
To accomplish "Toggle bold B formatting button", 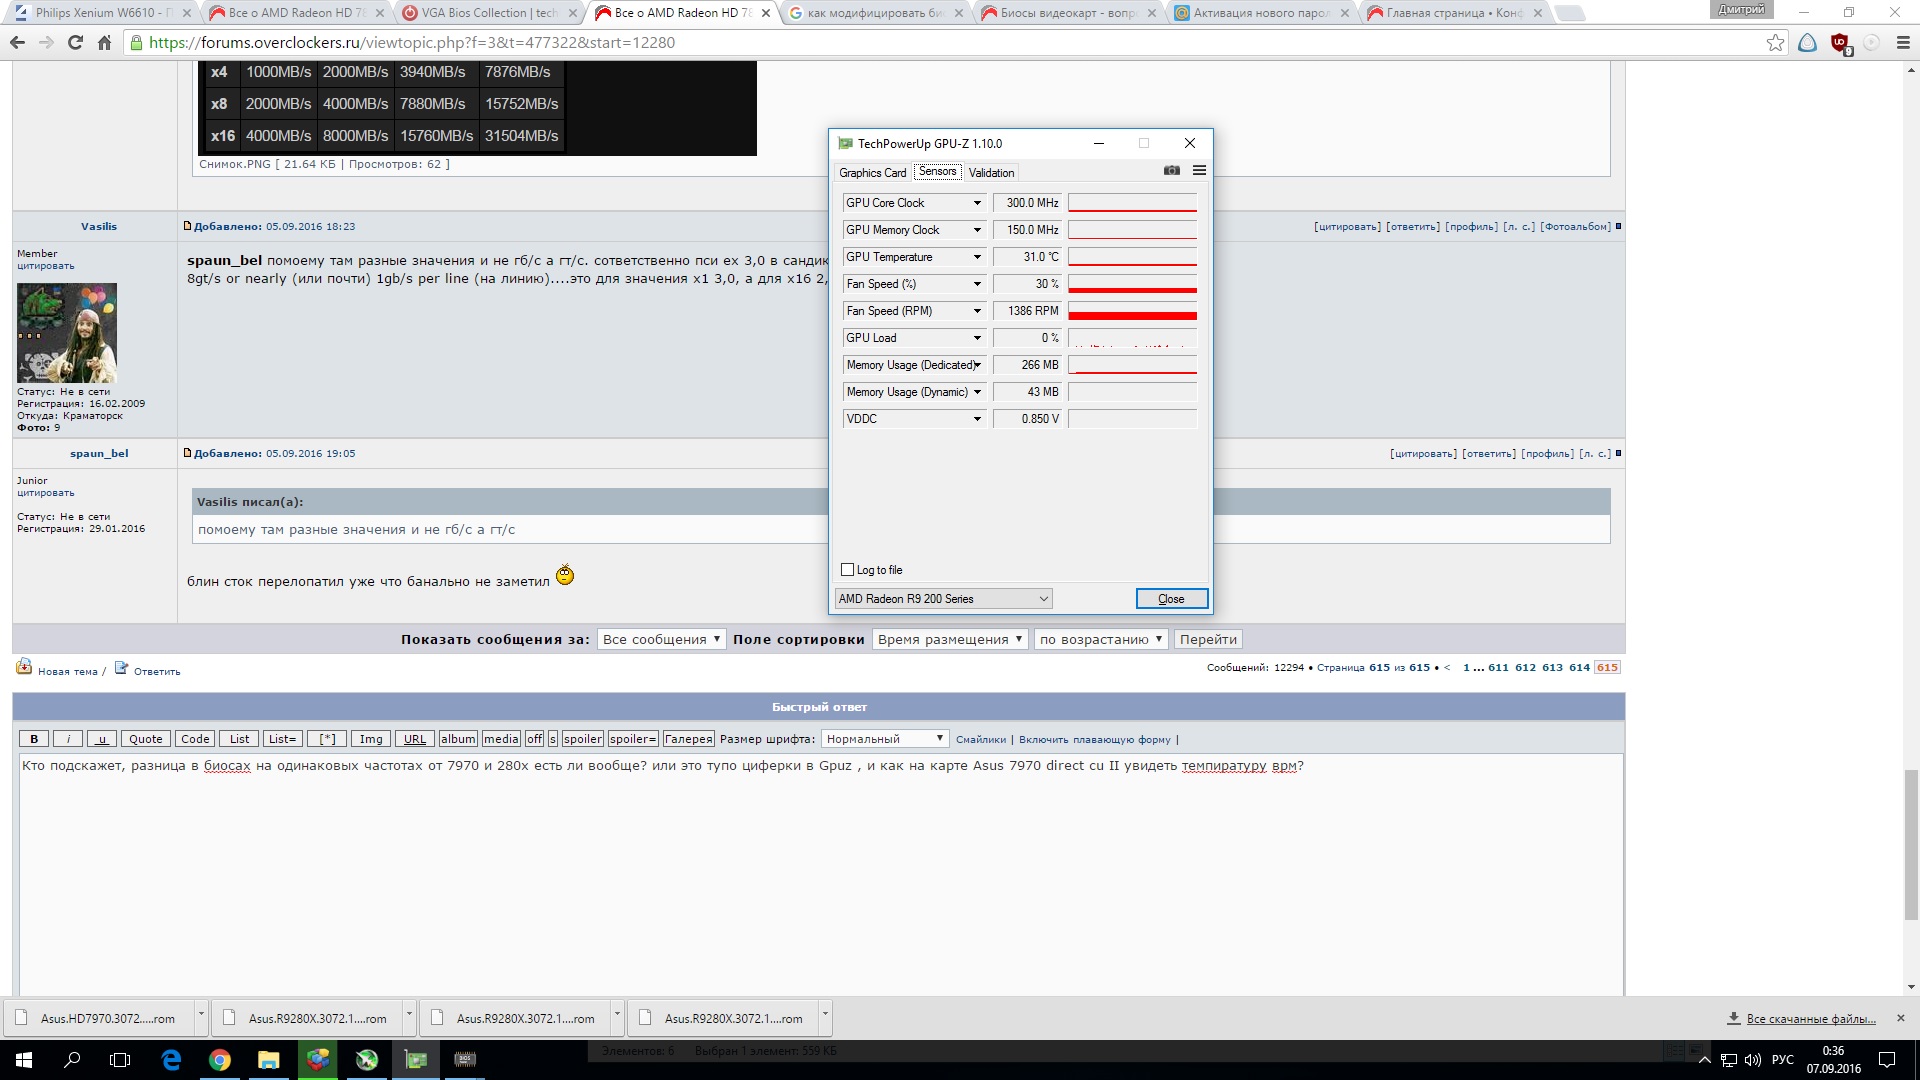I will click(x=34, y=739).
